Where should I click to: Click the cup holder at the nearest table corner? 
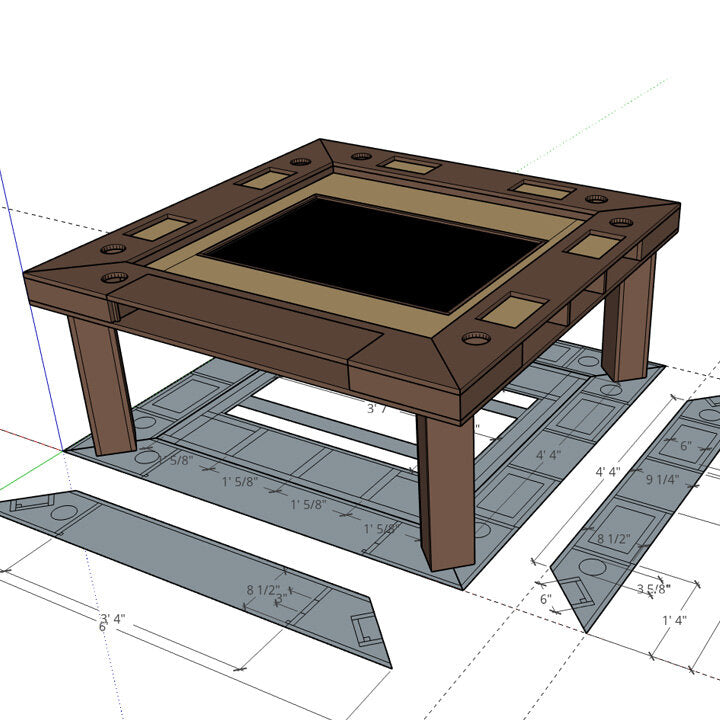click(476, 338)
